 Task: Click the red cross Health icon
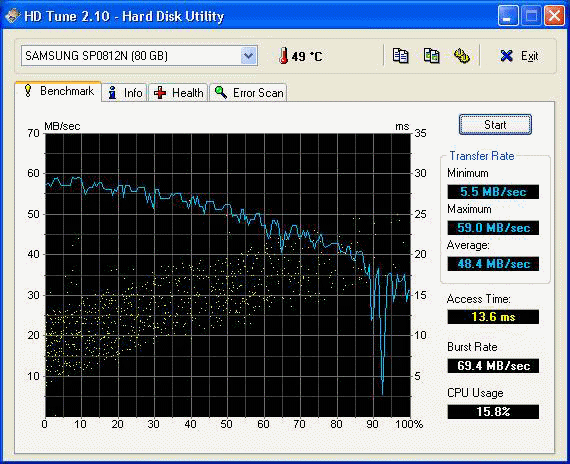160,93
